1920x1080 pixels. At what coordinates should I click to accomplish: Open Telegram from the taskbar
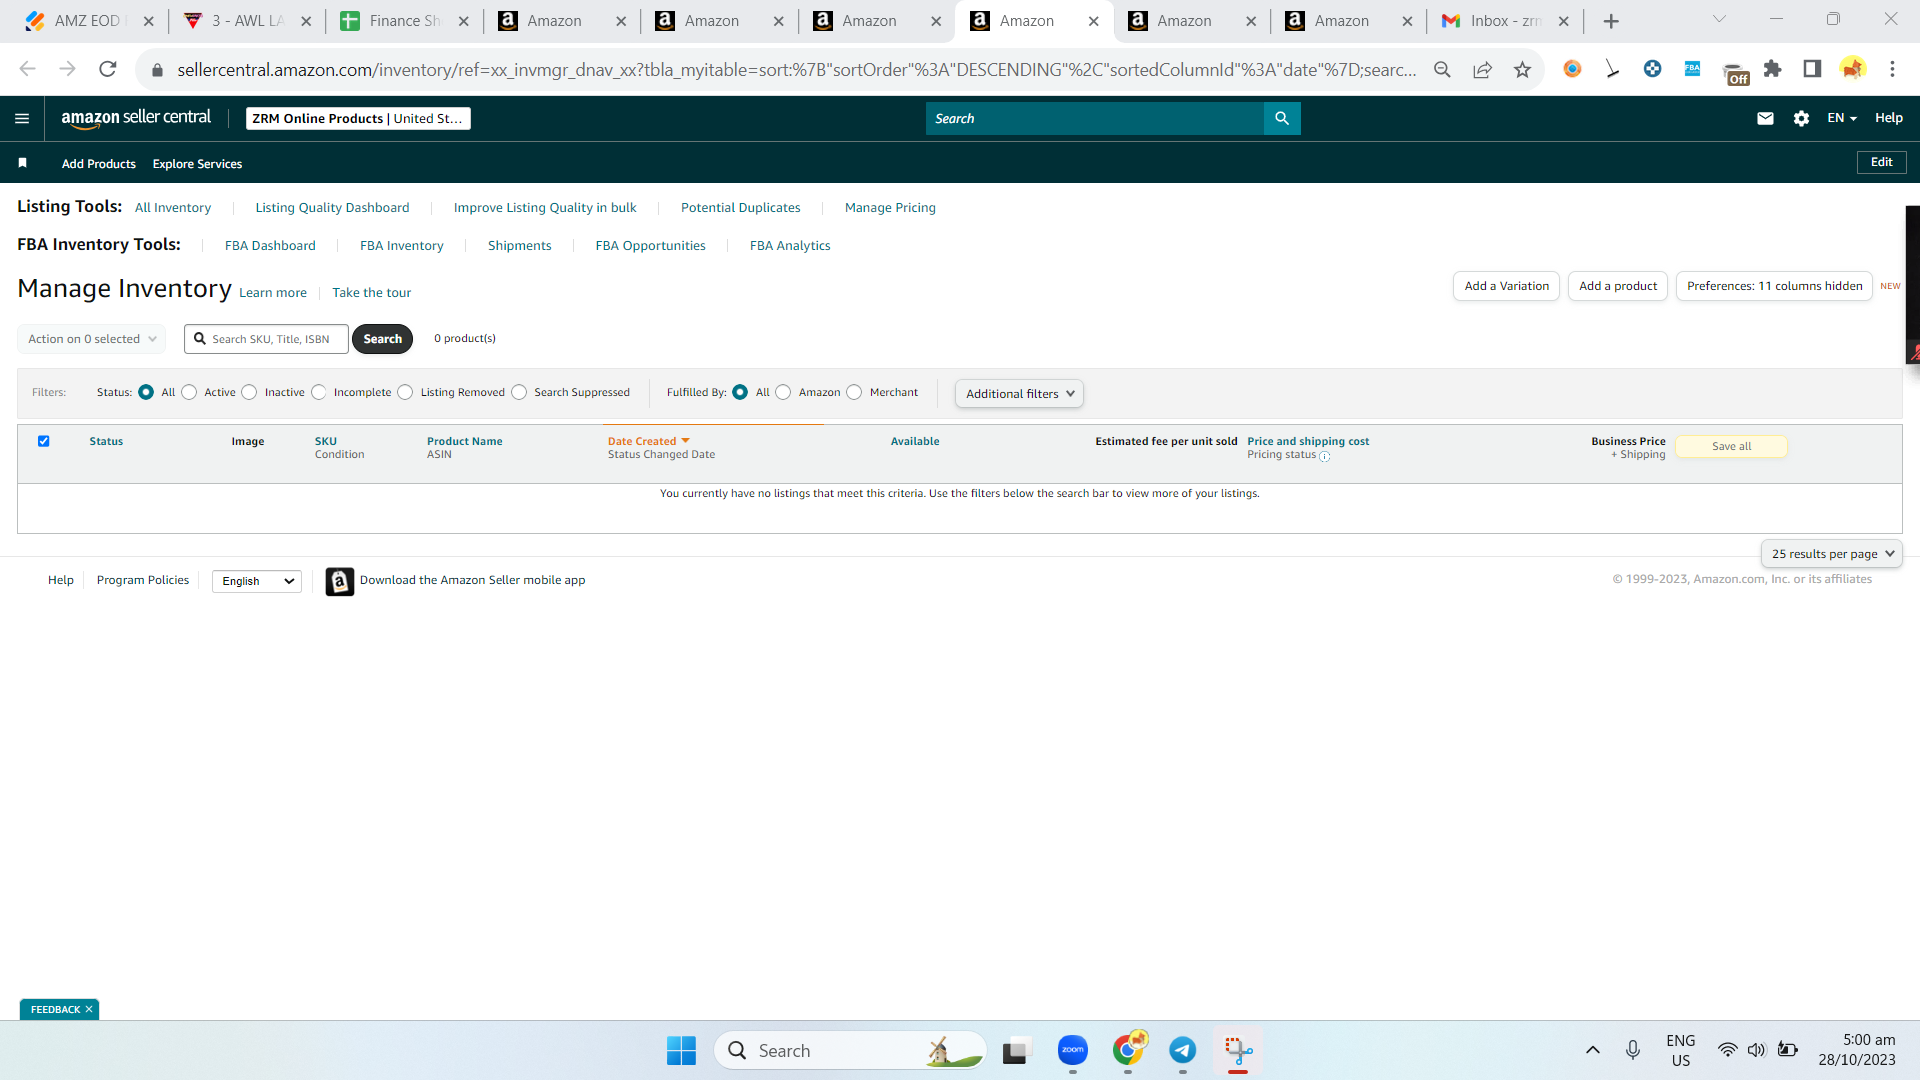1183,1050
